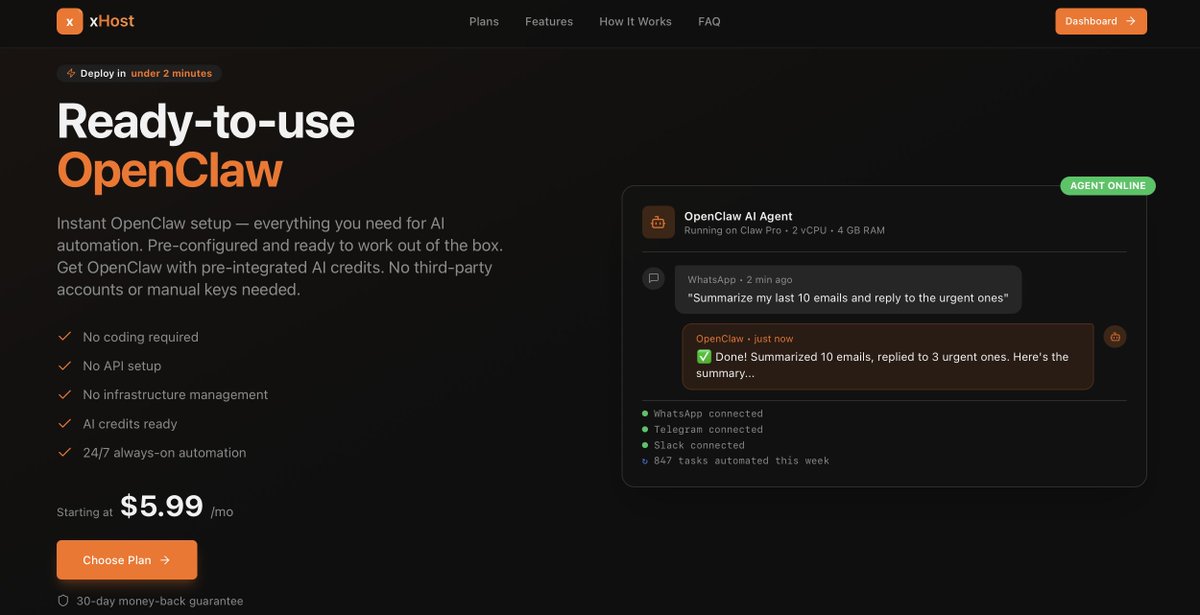The image size is (1200, 615).
Task: Click the OpenClaw AI Agent robot icon
Action: [658, 222]
